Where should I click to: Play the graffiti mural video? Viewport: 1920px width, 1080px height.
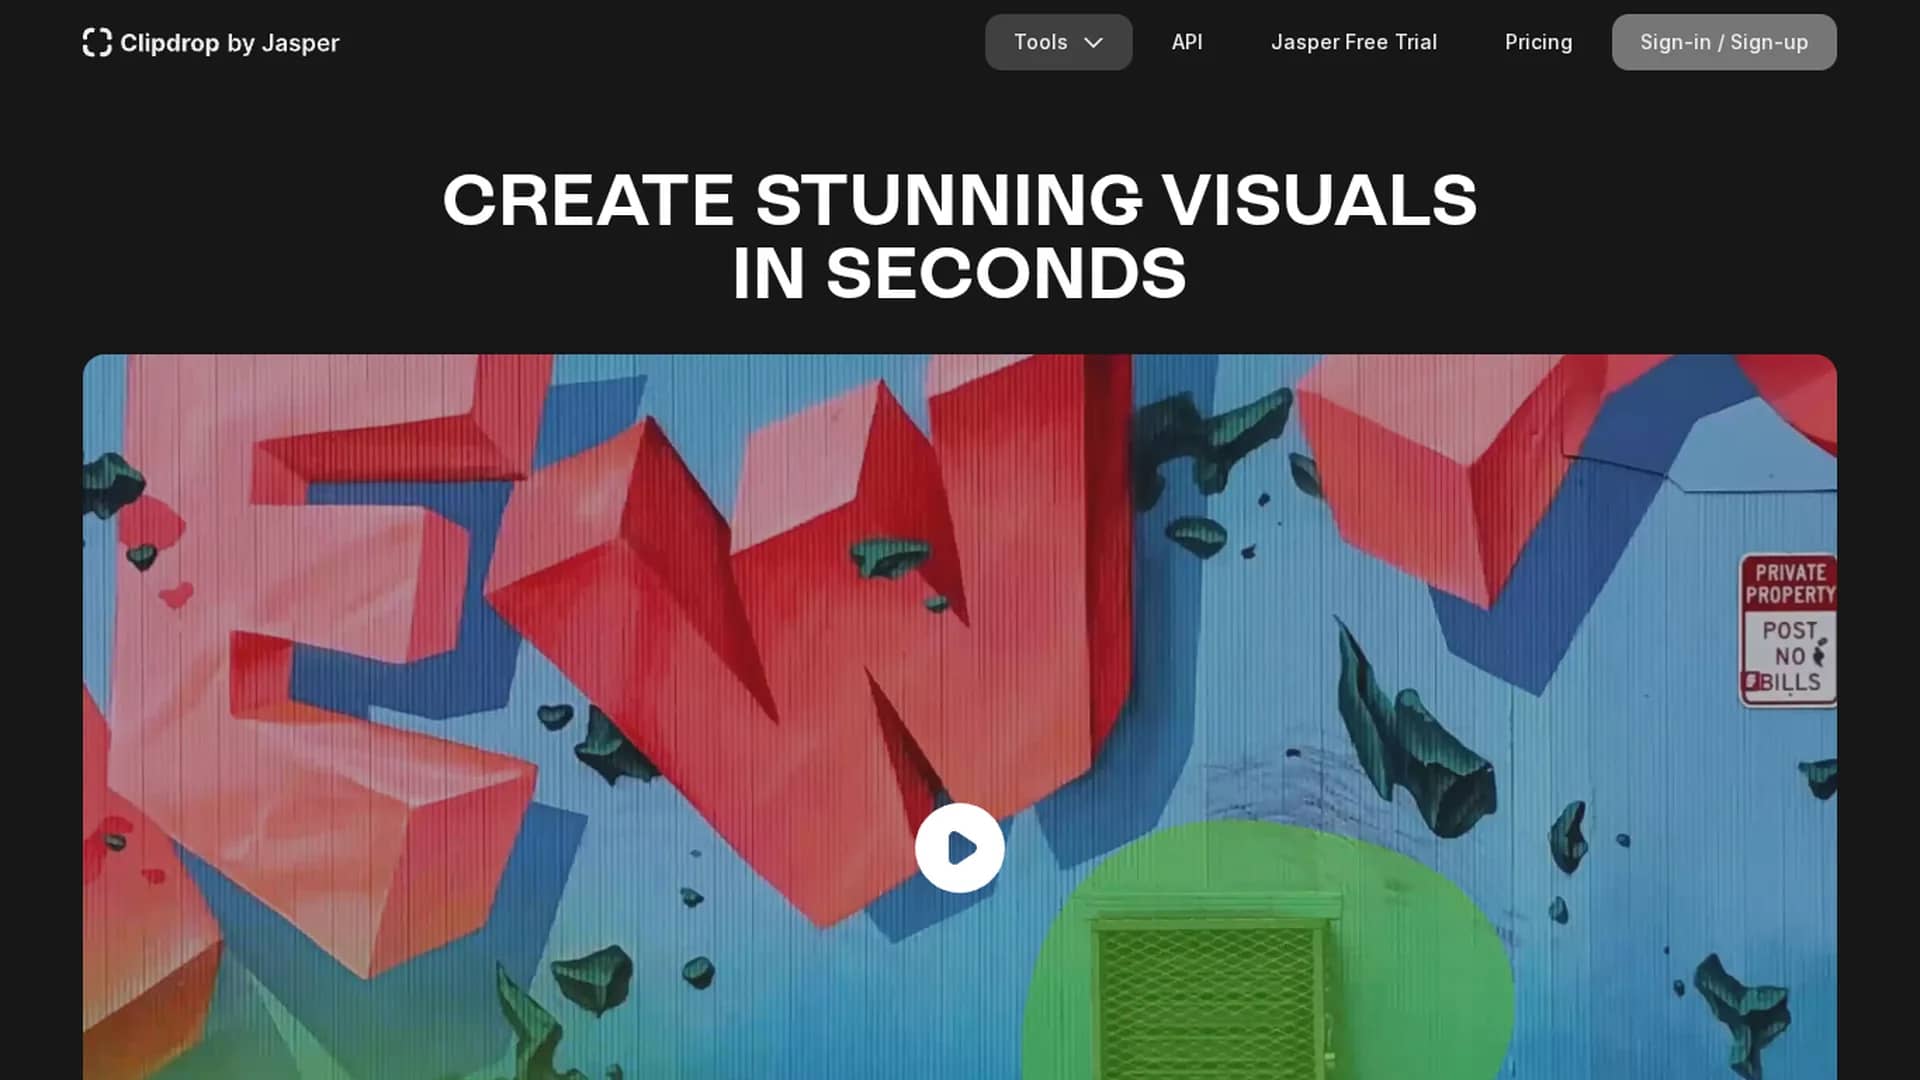coord(960,848)
